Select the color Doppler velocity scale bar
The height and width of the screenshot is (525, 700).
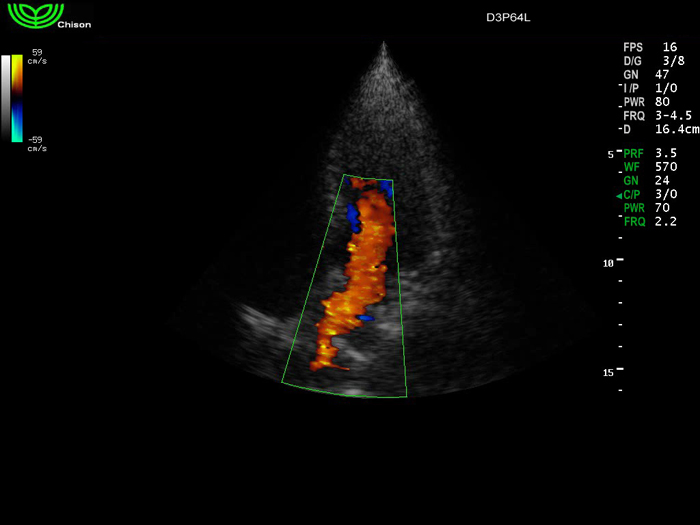(17, 99)
